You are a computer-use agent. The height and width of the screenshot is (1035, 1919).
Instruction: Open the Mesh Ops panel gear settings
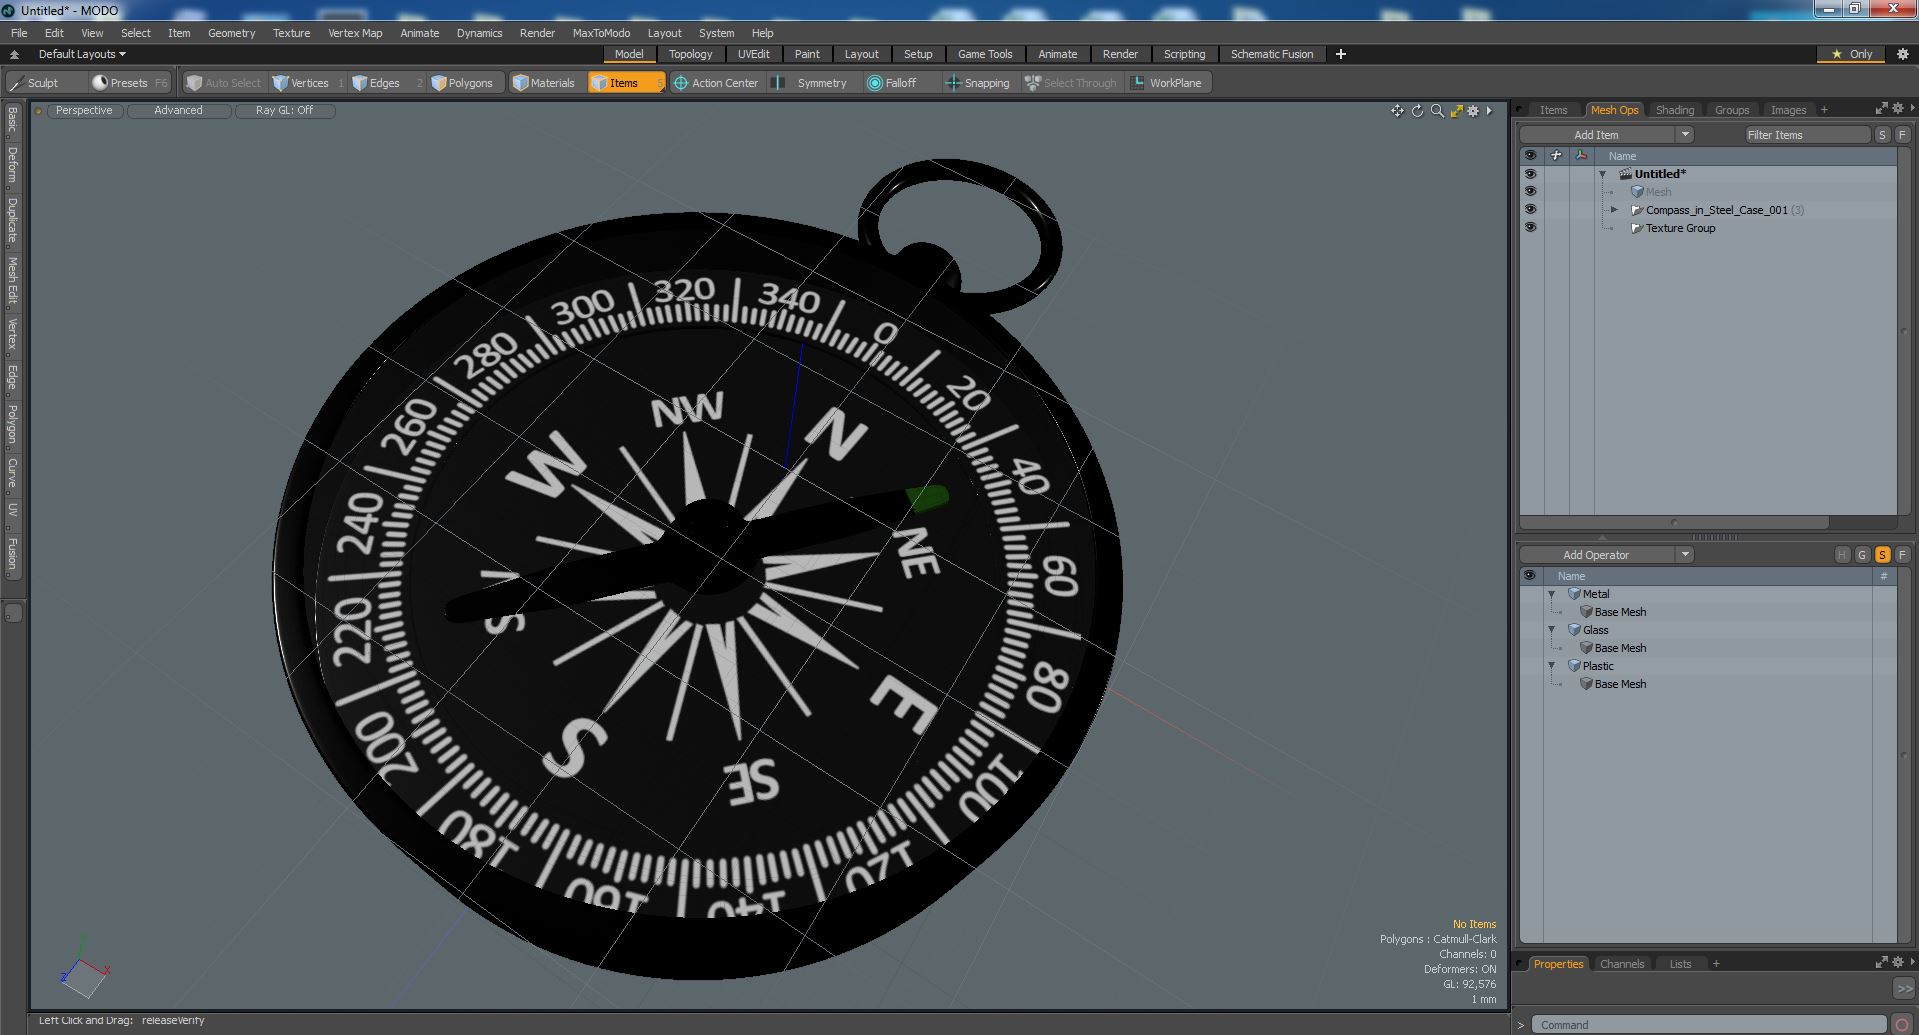click(x=1898, y=108)
